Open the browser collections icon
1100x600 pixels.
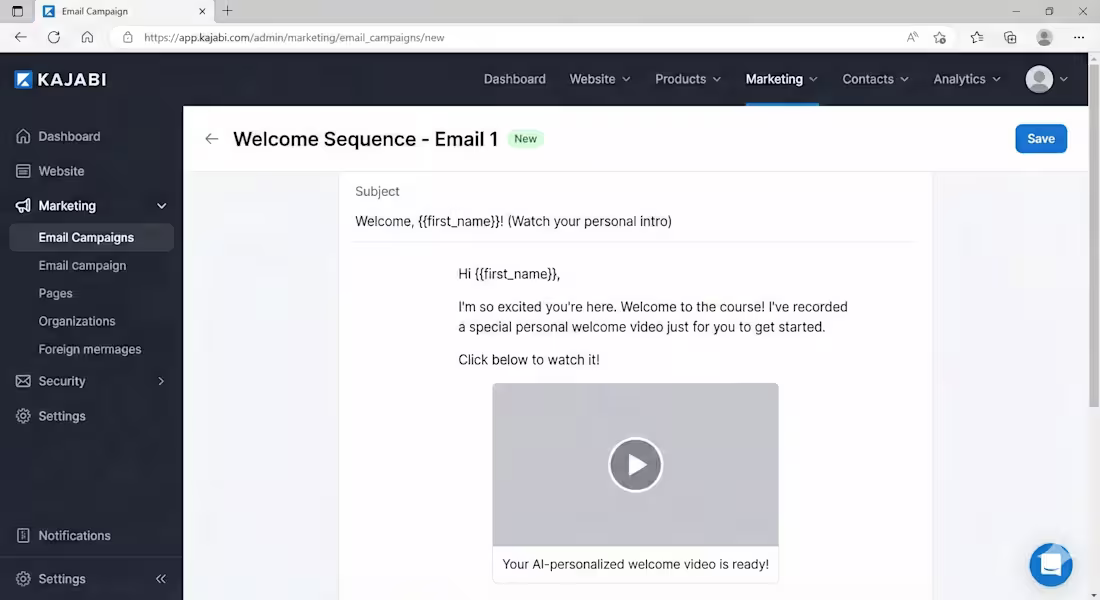pyautogui.click(x=1010, y=37)
